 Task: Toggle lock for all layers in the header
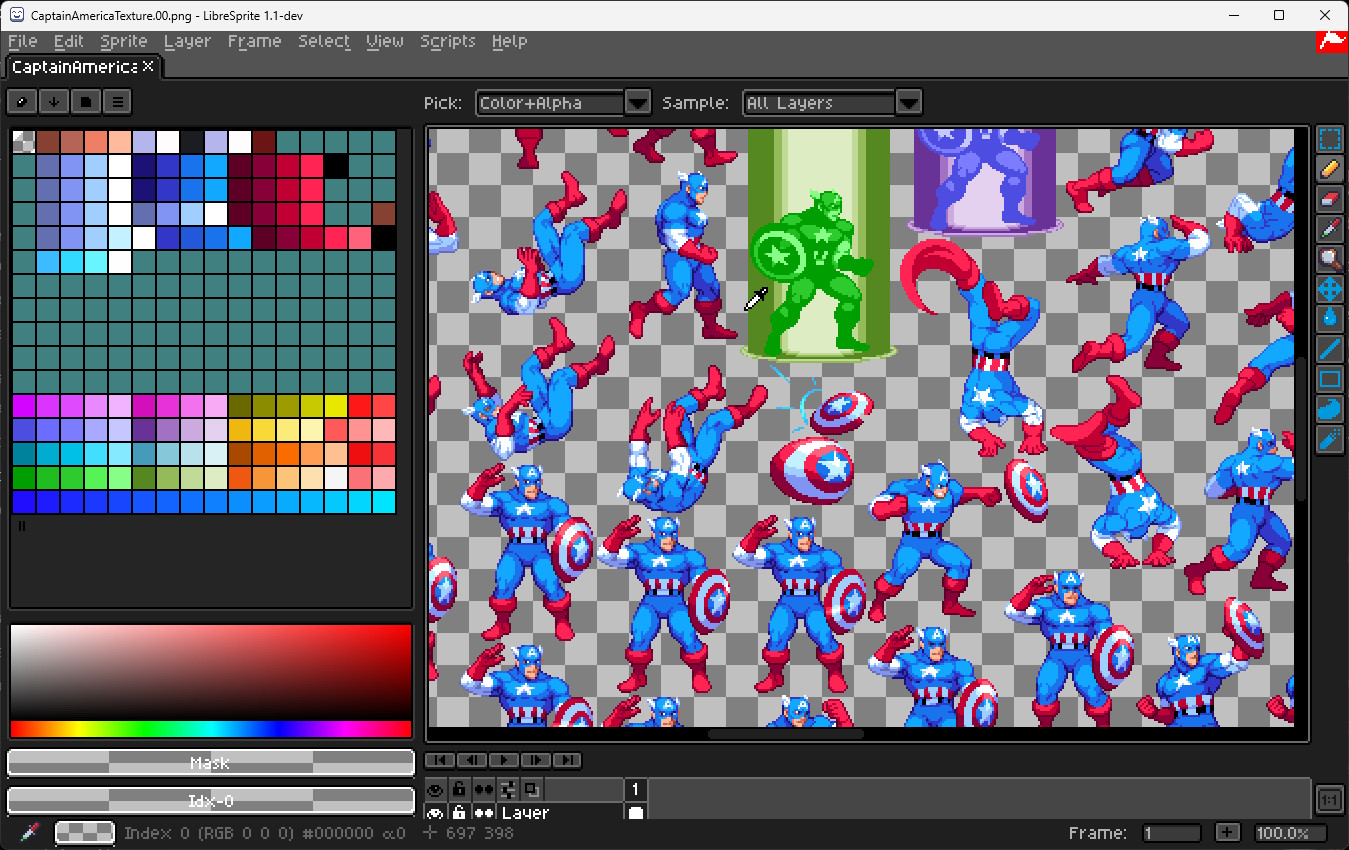pyautogui.click(x=459, y=789)
